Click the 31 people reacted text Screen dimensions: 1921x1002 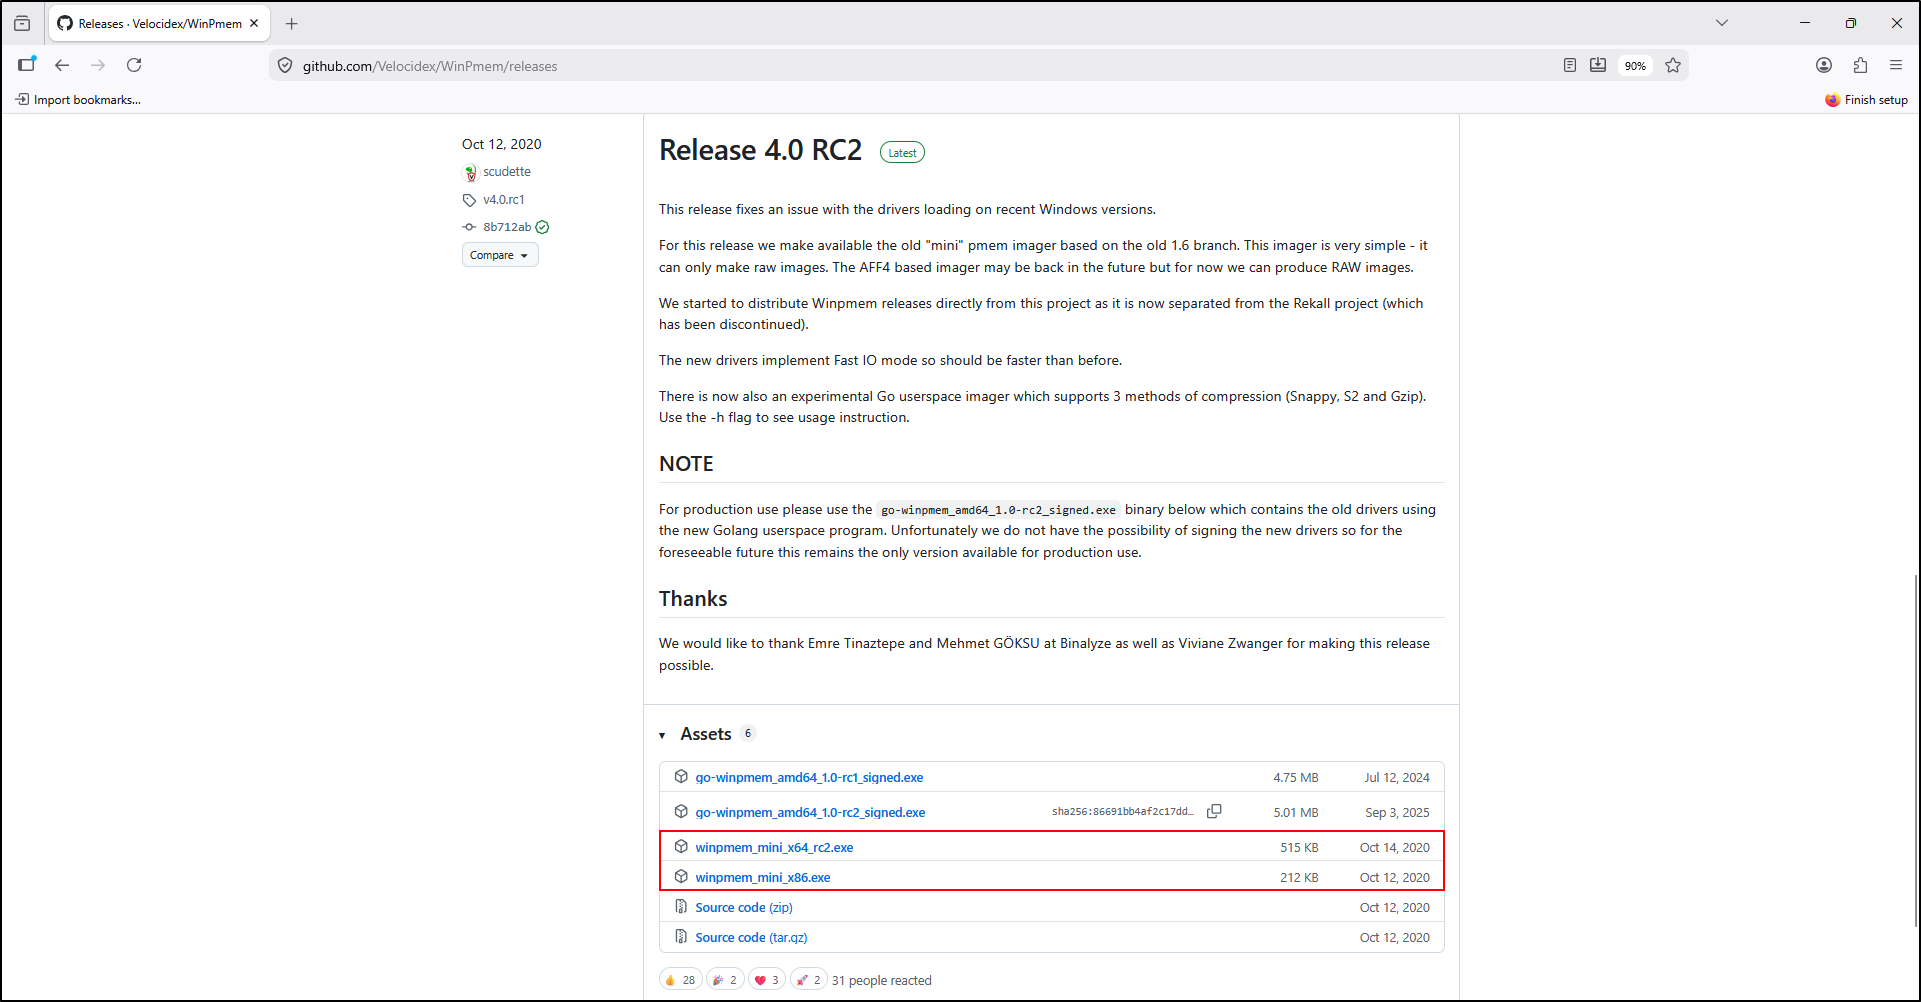coord(881,980)
